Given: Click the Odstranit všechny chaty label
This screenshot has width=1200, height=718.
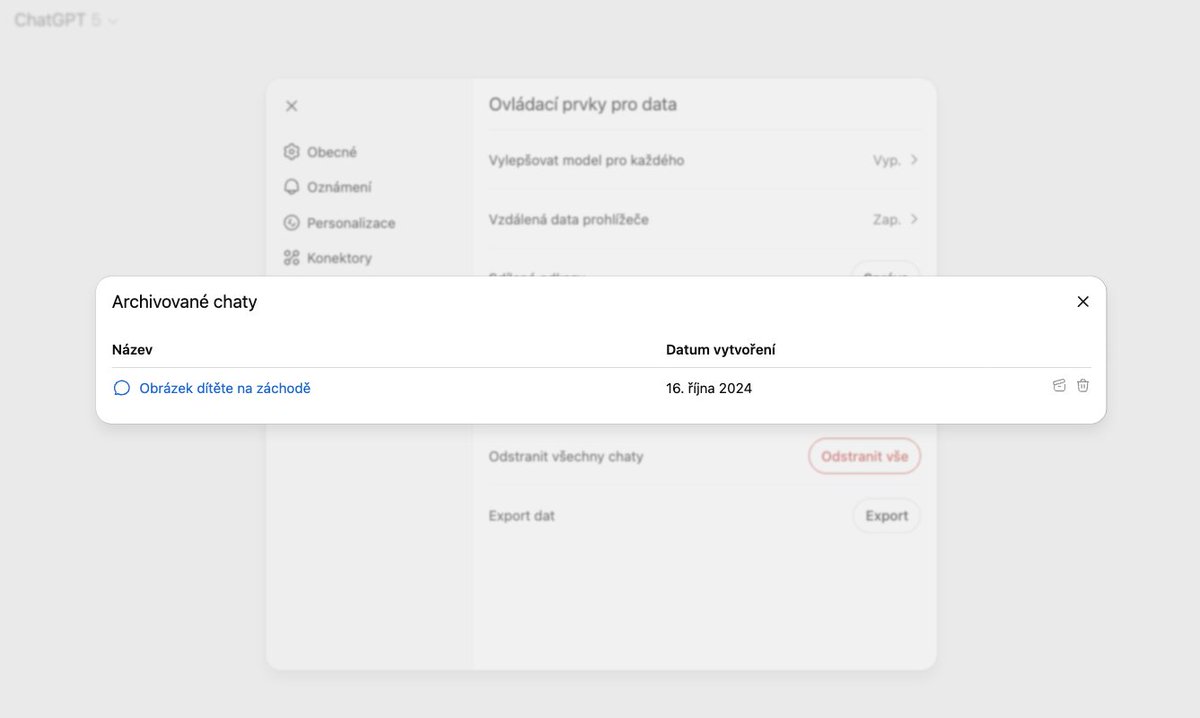Looking at the screenshot, I should [566, 456].
